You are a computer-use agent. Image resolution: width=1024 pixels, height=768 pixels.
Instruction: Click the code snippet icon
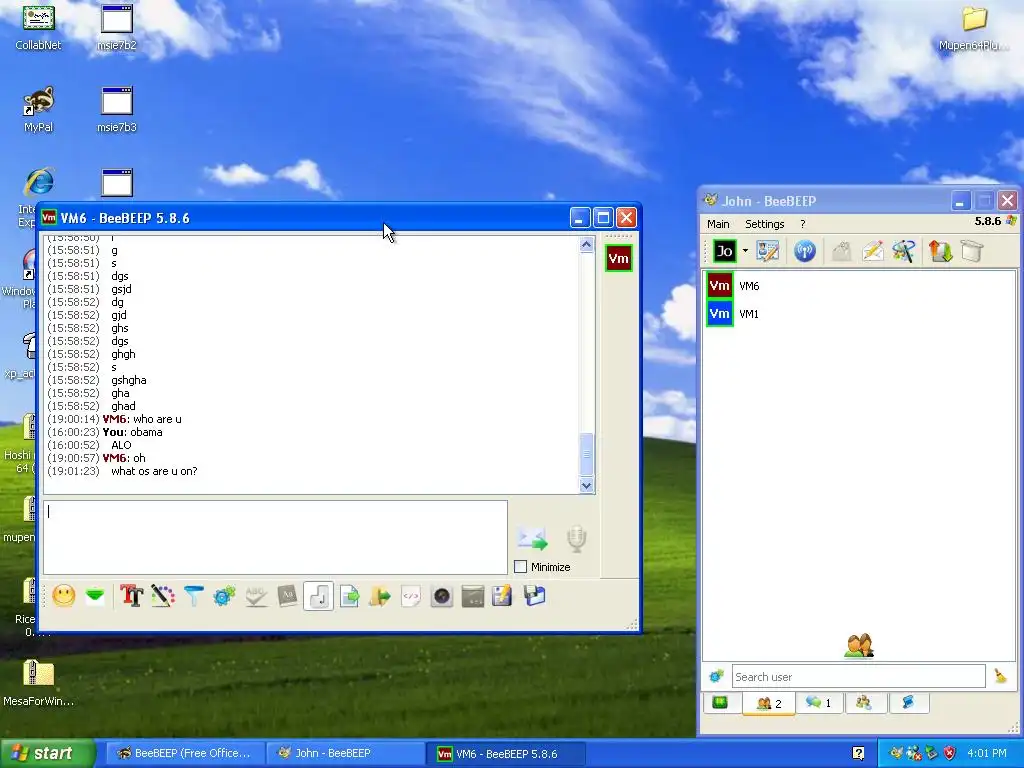411,596
